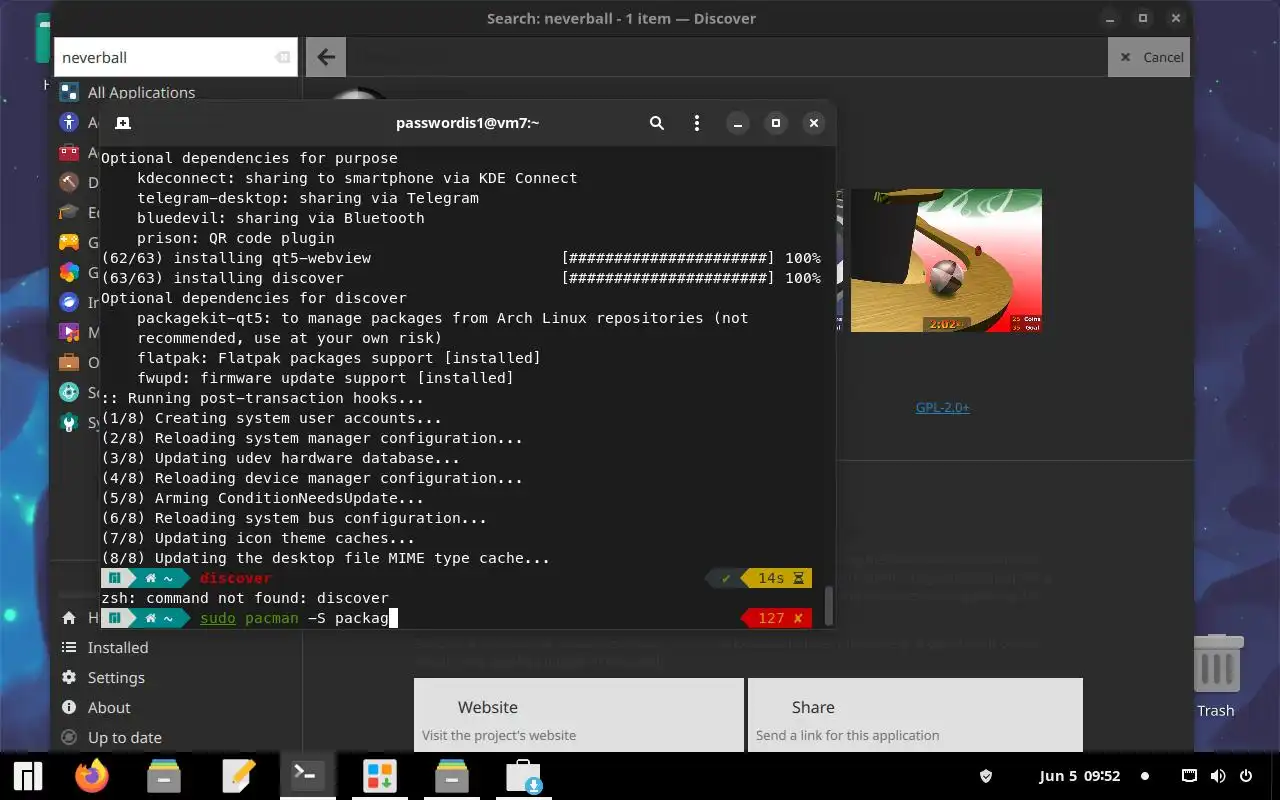Viewport: 1280px width, 800px height.
Task: Click 'zsh: command not found: discover' line
Action: tap(245, 598)
